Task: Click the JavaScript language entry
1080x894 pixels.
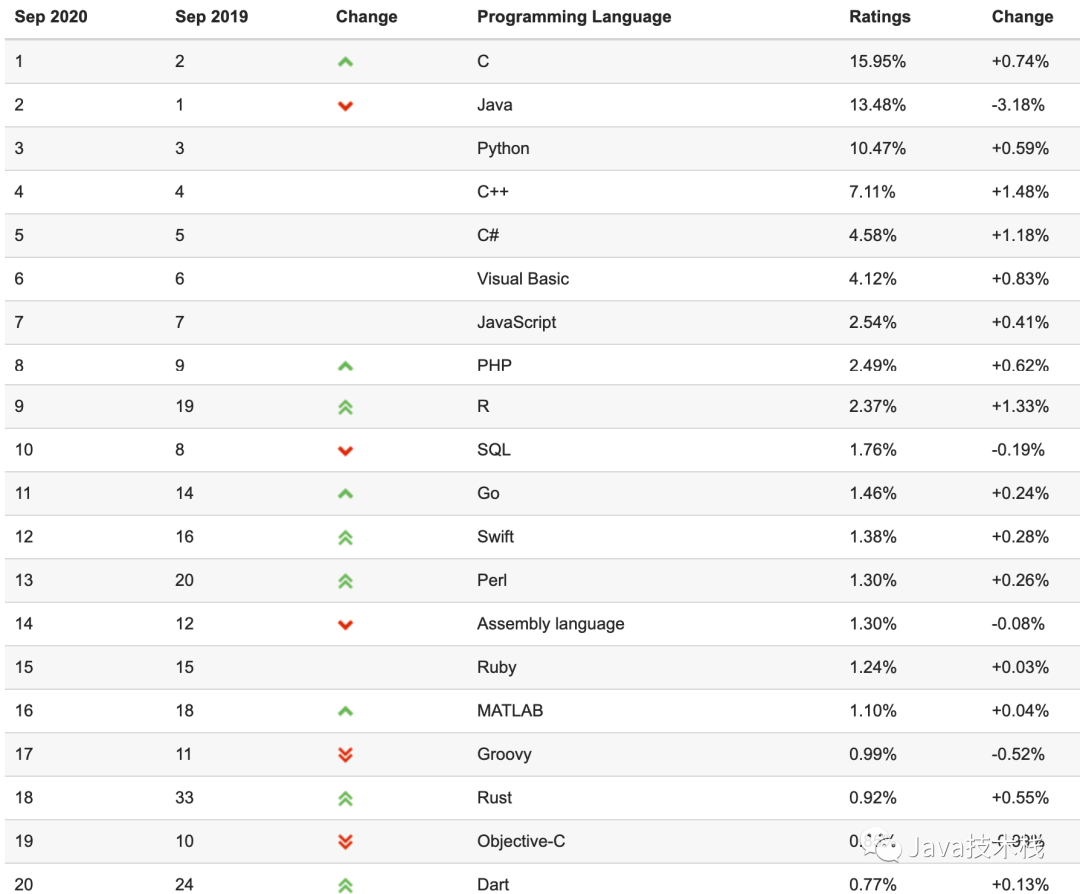Action: pyautogui.click(x=516, y=322)
